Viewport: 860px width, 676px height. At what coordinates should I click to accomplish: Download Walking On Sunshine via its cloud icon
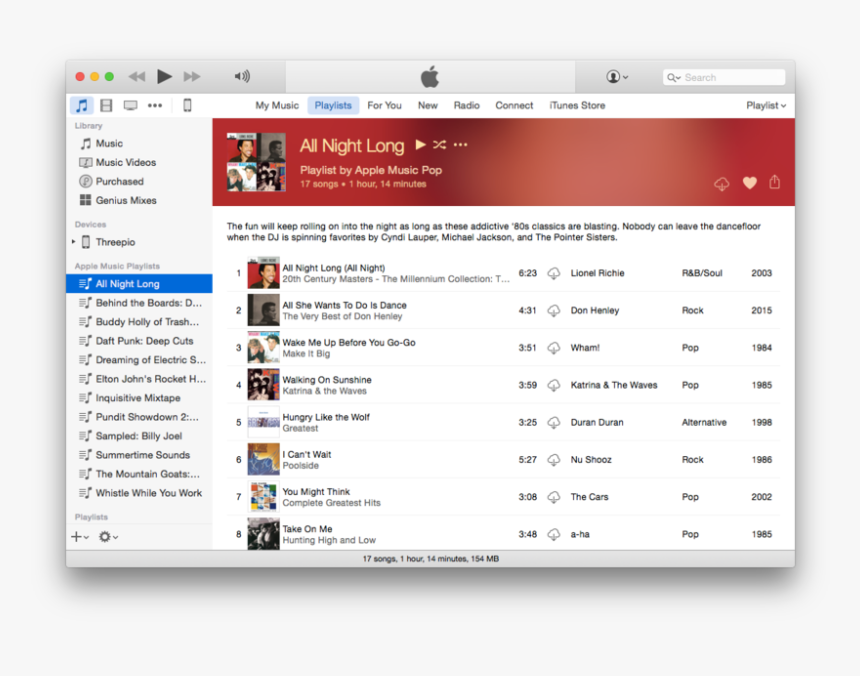tap(554, 385)
